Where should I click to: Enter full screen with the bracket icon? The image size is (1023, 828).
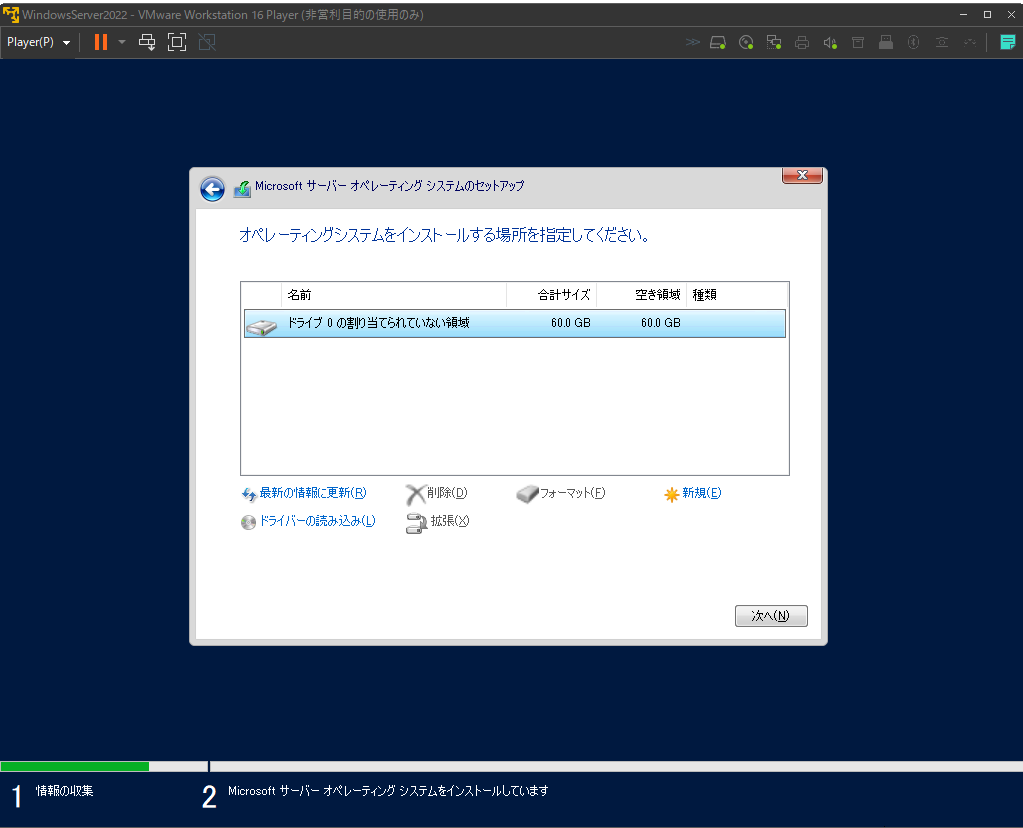pos(176,42)
